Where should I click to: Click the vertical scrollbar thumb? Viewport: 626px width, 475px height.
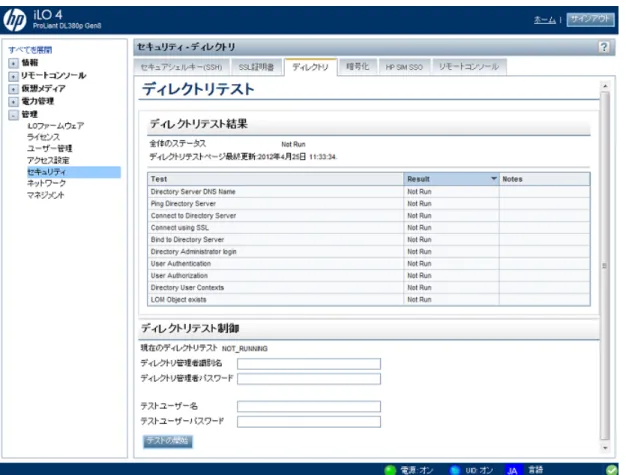[605, 265]
